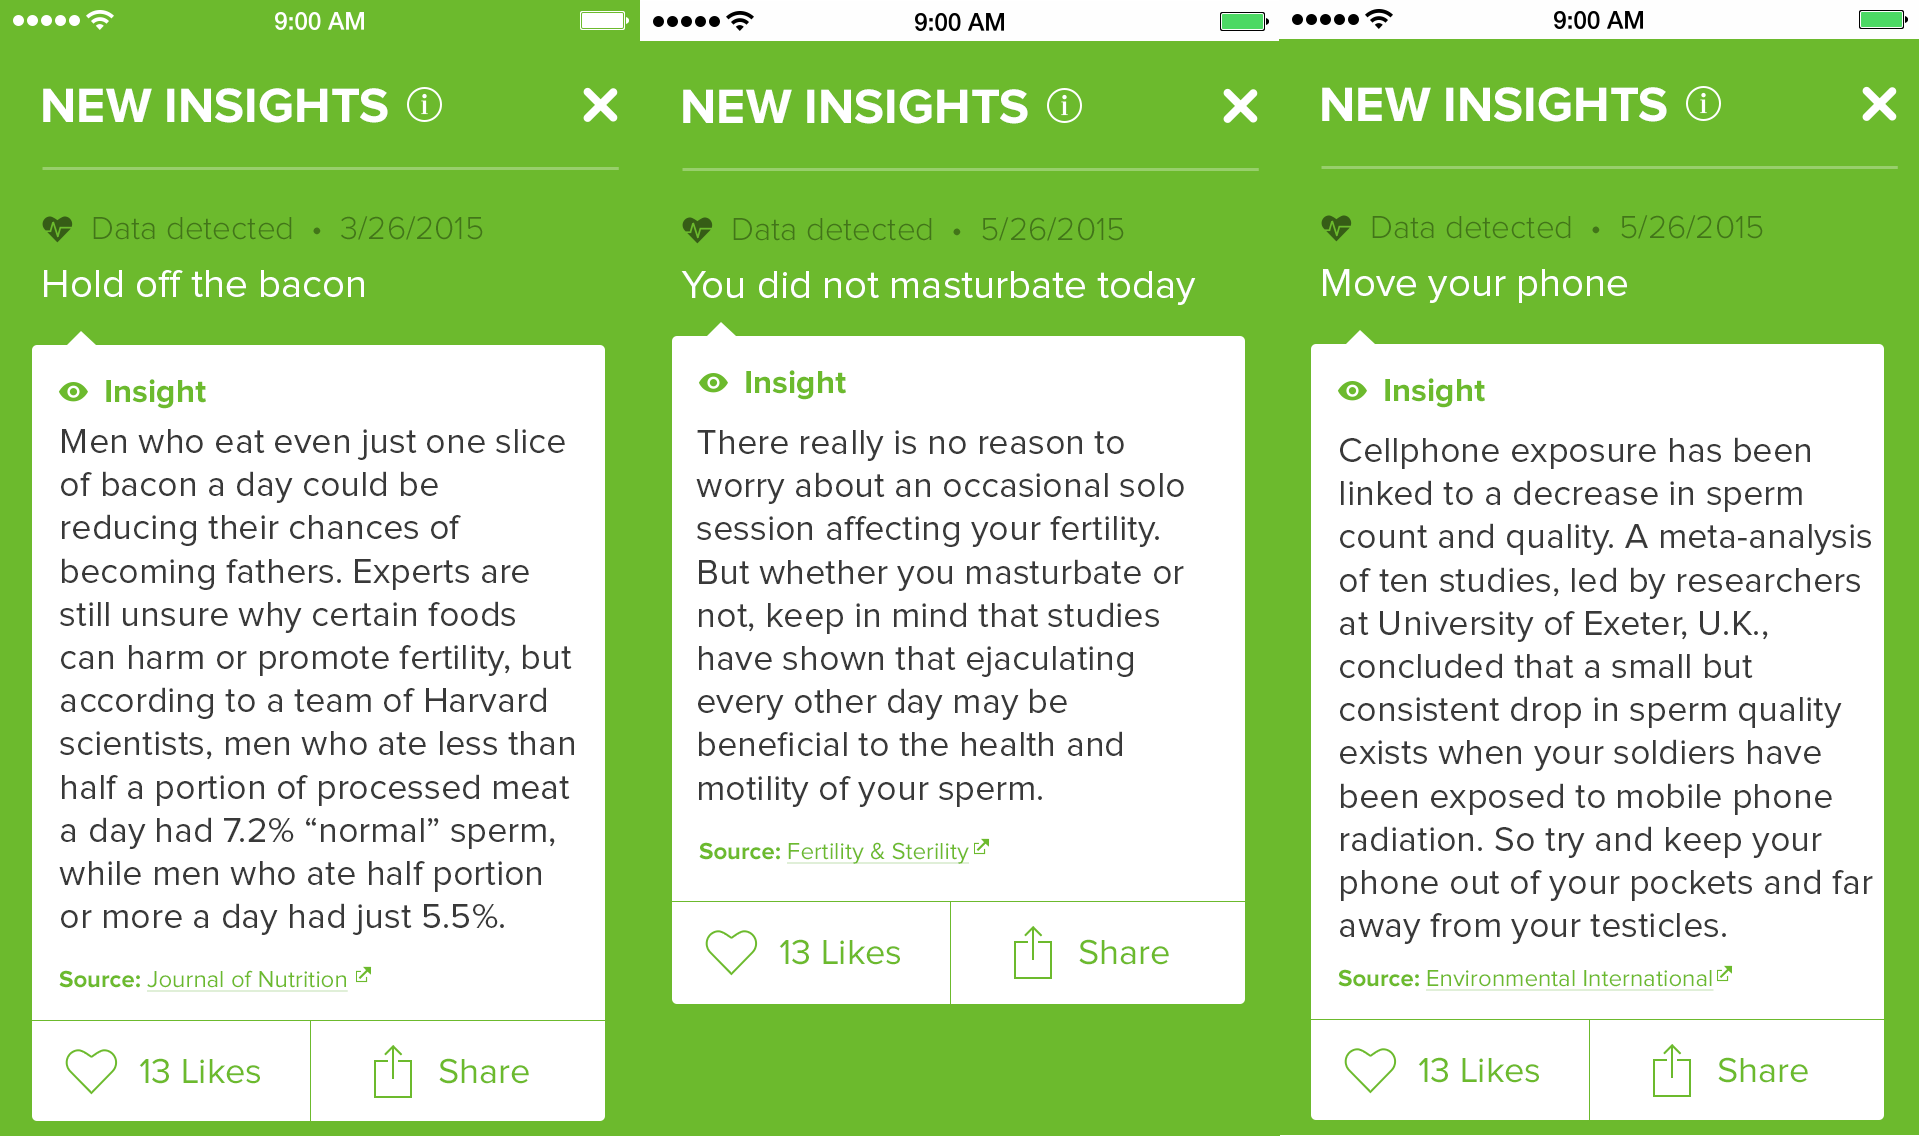Screen dimensions: 1920x1136
Task: Close the Hold off the bacon insight
Action: click(x=600, y=105)
